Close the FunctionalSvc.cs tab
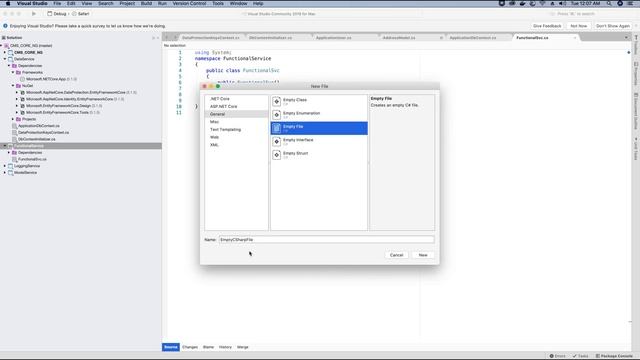This screenshot has height=360, width=640. 575,38
